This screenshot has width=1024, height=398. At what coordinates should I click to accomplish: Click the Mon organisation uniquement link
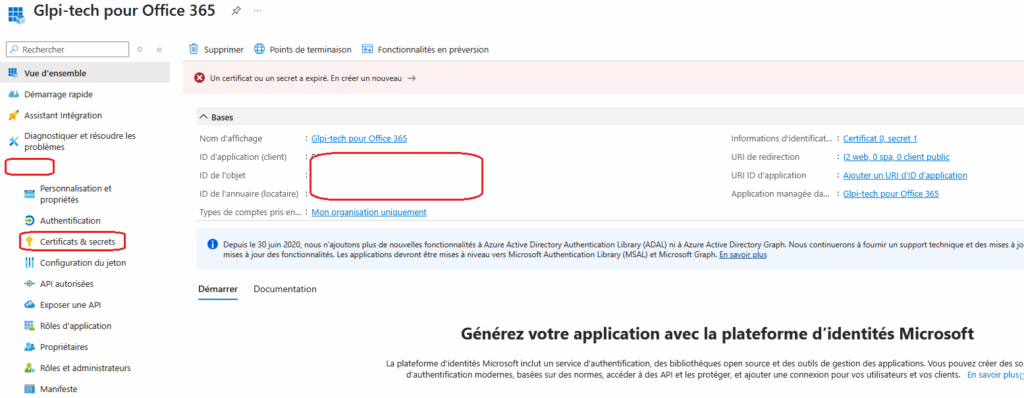pos(369,212)
